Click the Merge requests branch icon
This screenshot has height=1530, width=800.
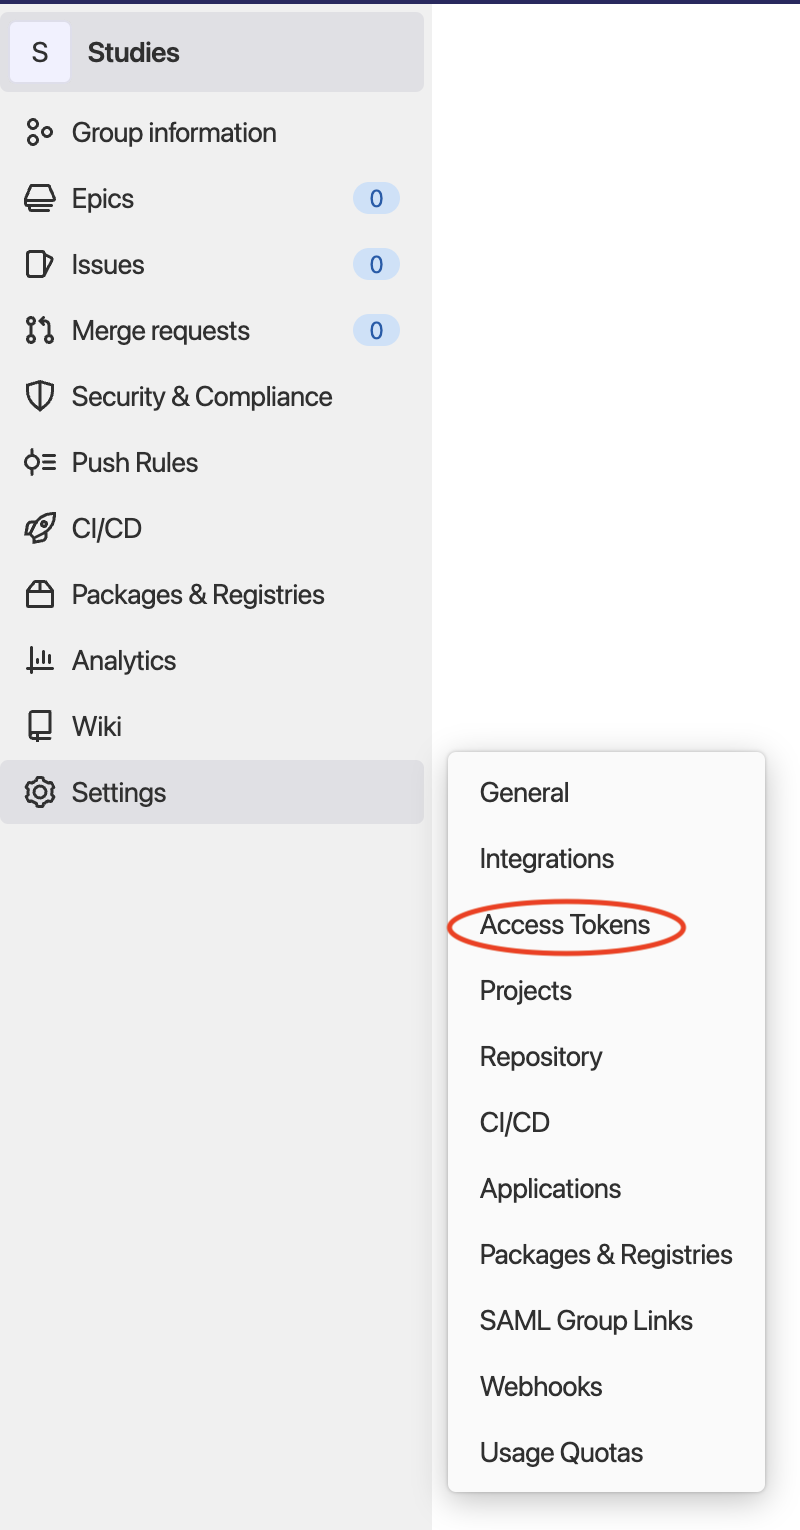coord(39,330)
